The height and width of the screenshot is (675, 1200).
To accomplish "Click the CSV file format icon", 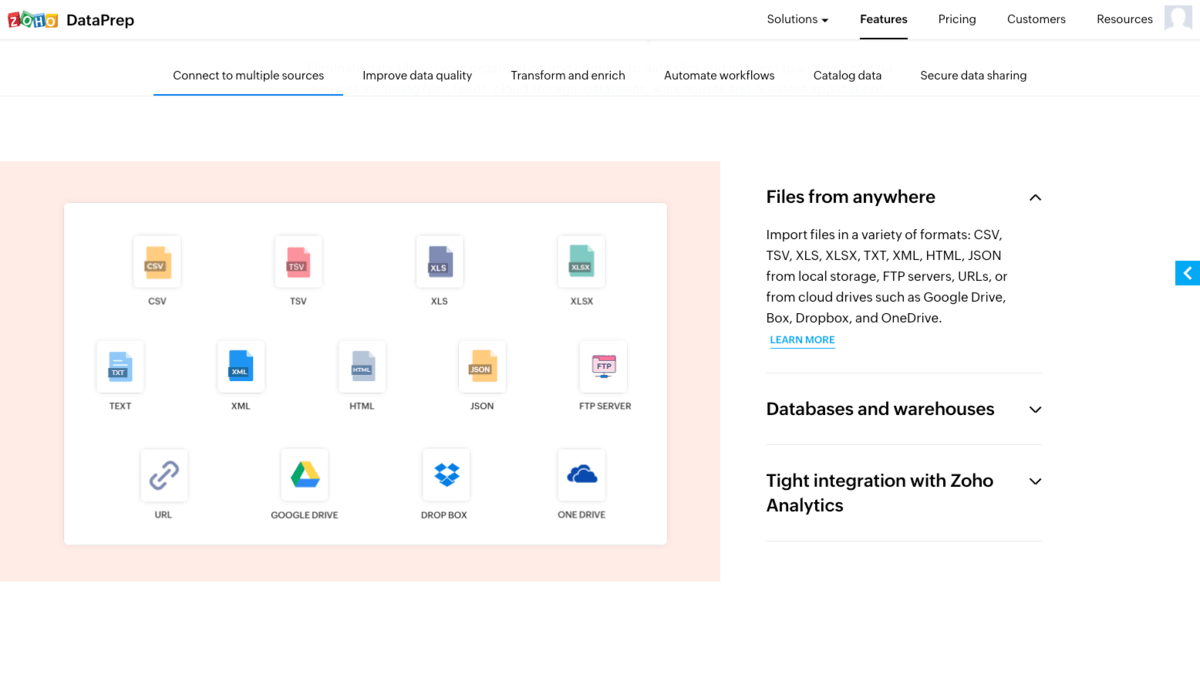I will coord(157,262).
